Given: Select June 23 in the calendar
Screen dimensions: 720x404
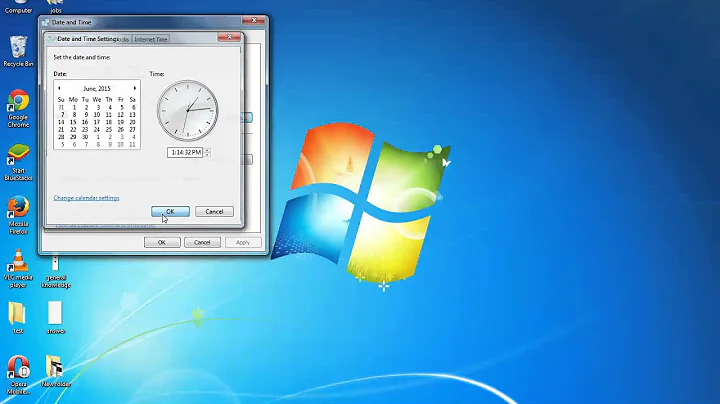Looking at the screenshot, I should (85, 129).
